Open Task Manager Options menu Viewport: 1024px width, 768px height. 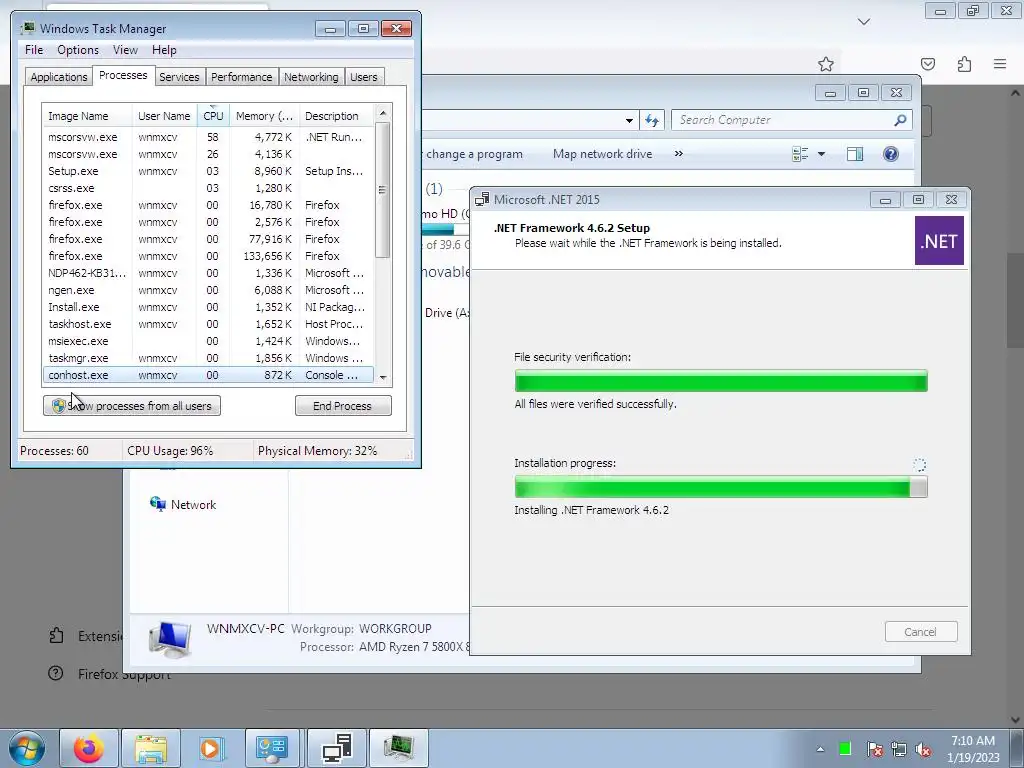[x=78, y=50]
